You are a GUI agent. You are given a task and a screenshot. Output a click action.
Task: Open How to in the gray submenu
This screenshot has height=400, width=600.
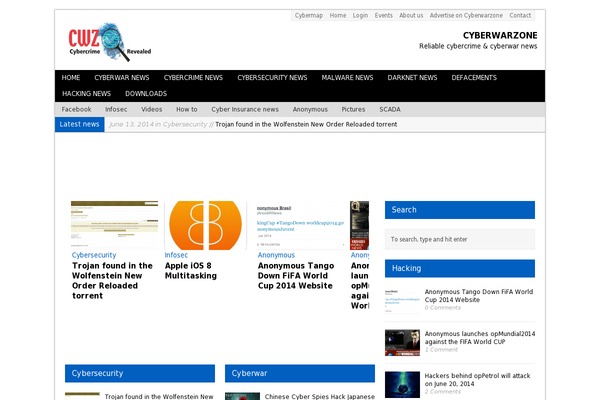coord(187,109)
